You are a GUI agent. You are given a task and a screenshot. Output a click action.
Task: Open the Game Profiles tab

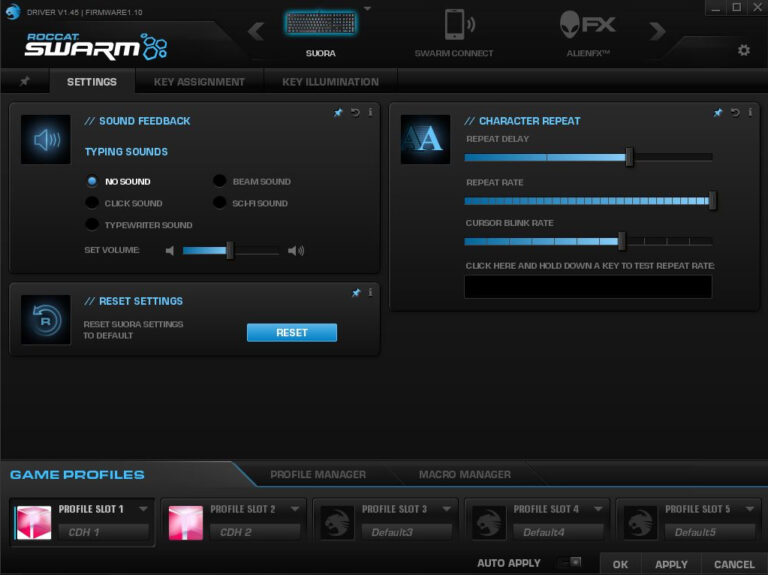[77, 475]
